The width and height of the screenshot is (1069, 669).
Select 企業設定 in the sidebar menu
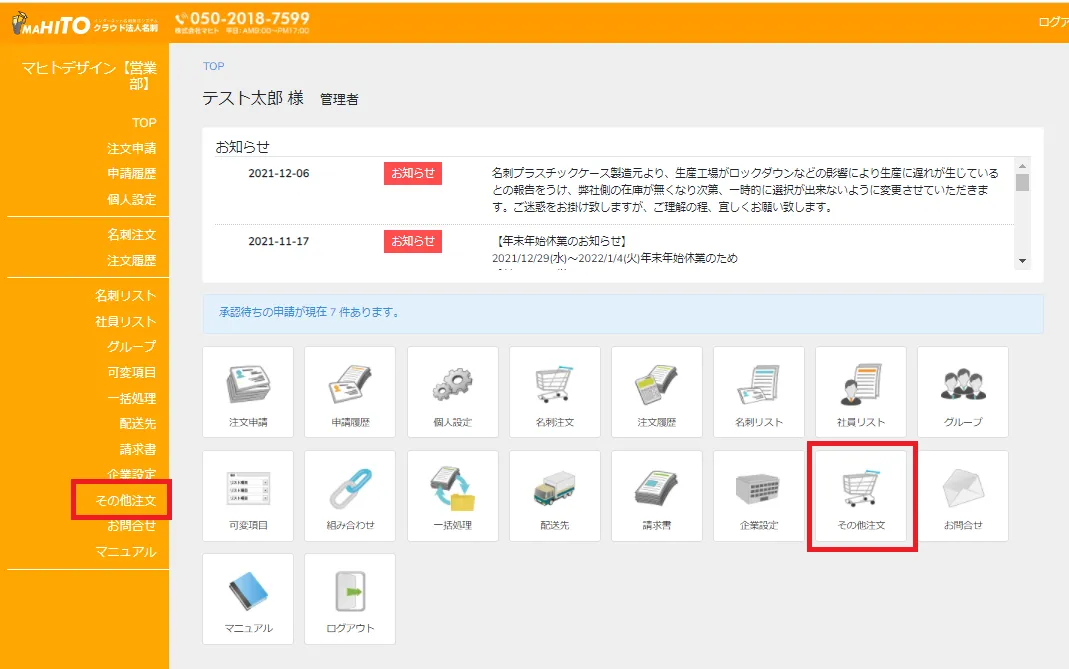point(134,474)
